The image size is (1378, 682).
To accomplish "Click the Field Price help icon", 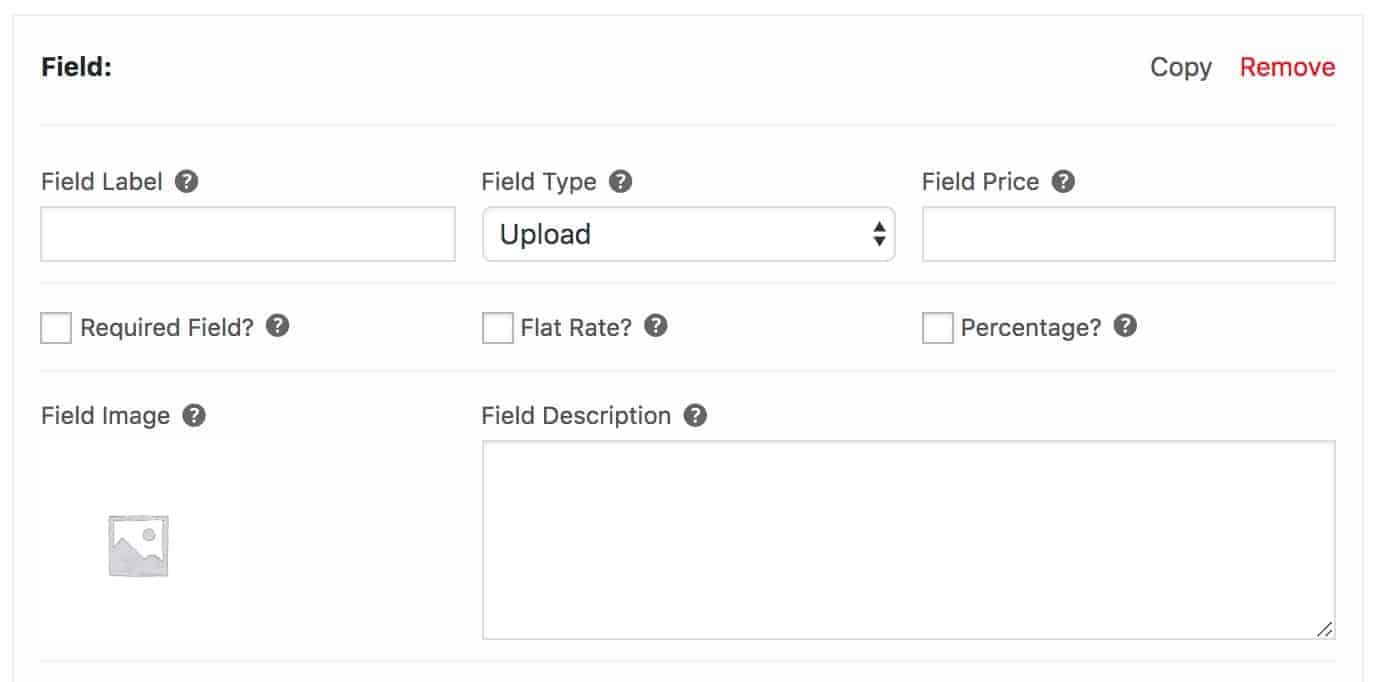I will [1063, 181].
